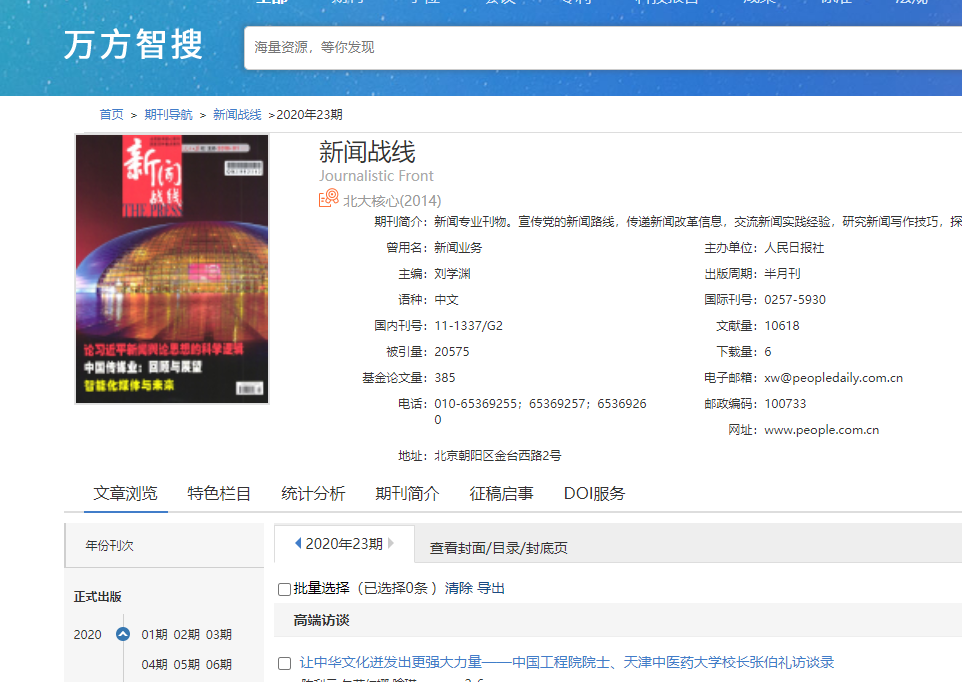This screenshot has height=682, width=962.
Task: Go to next issue with right arrow
Action: click(x=391, y=544)
